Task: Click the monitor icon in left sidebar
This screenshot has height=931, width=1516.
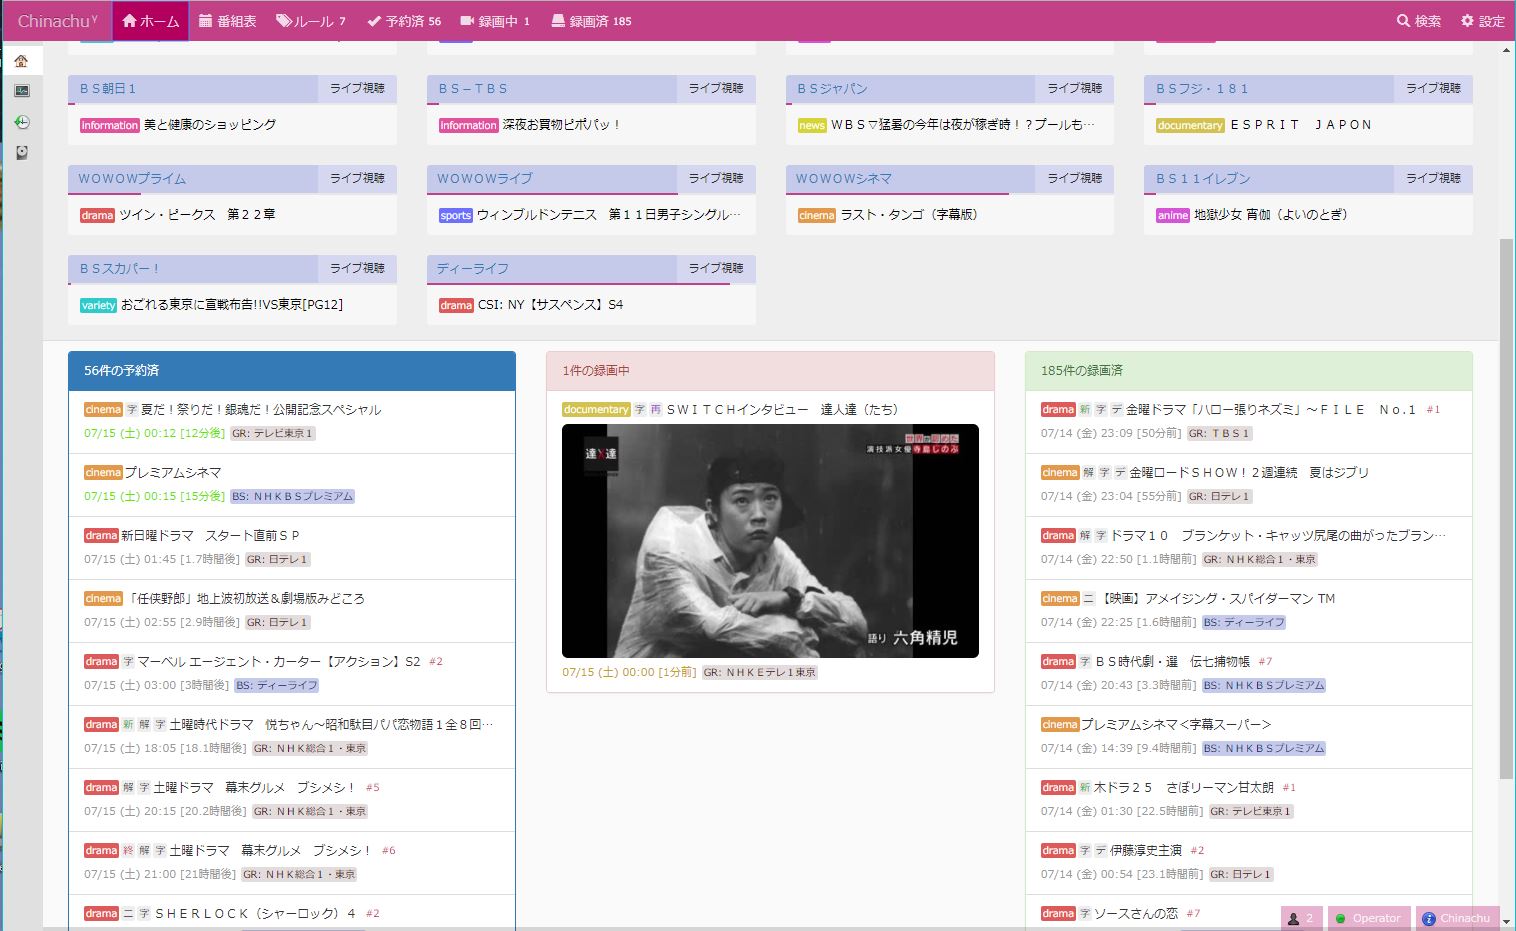Action: tap(21, 91)
